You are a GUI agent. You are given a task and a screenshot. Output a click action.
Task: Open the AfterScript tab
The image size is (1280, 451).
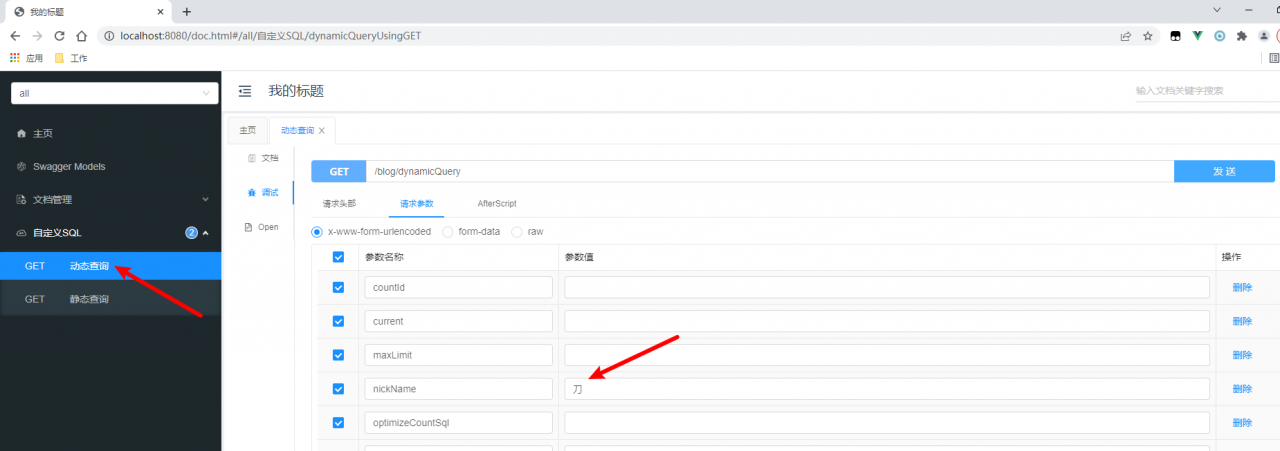coord(497,203)
